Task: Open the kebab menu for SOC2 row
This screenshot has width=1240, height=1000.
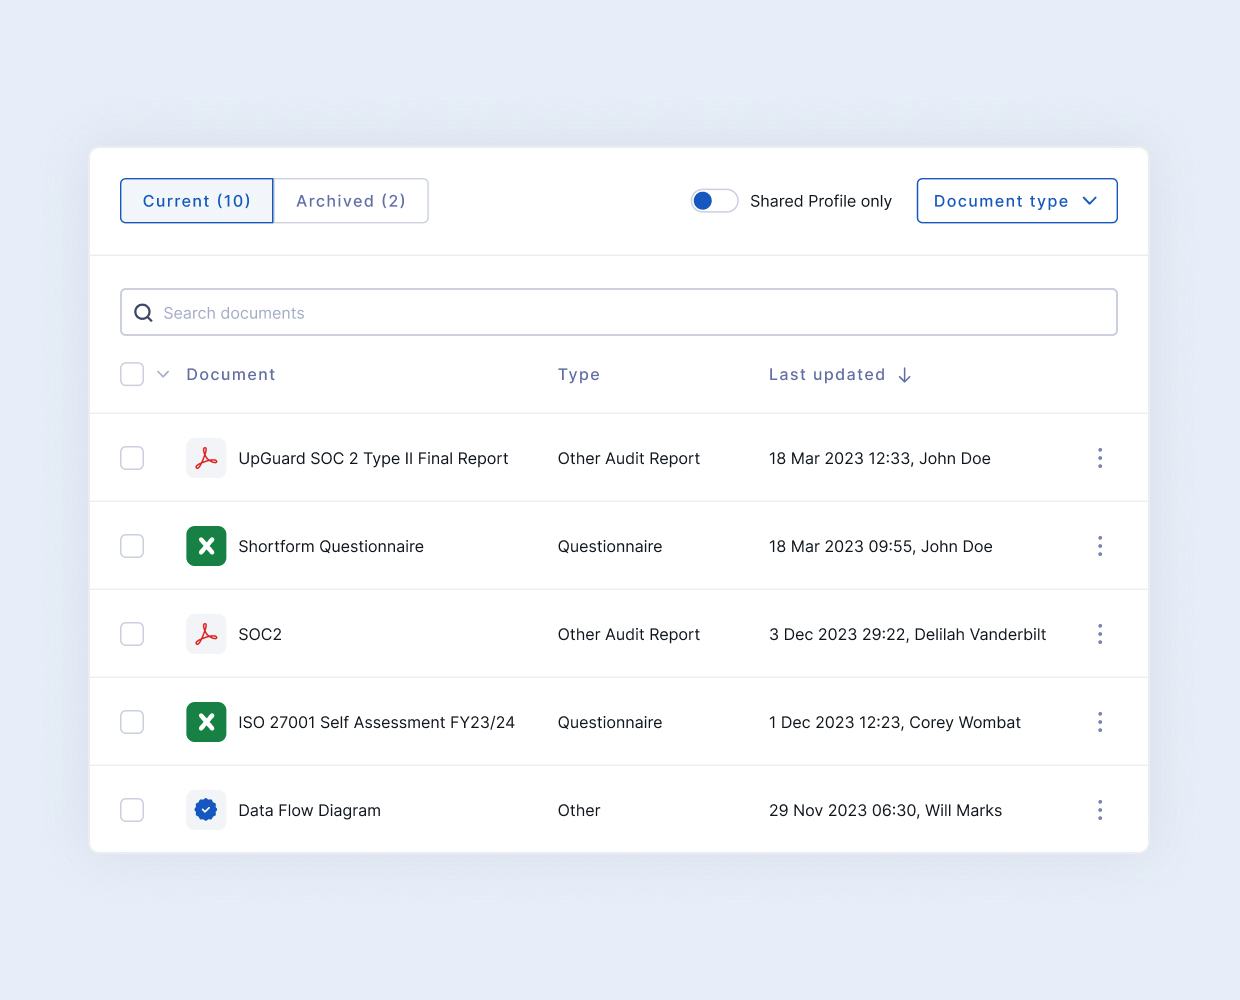Action: tap(1100, 634)
